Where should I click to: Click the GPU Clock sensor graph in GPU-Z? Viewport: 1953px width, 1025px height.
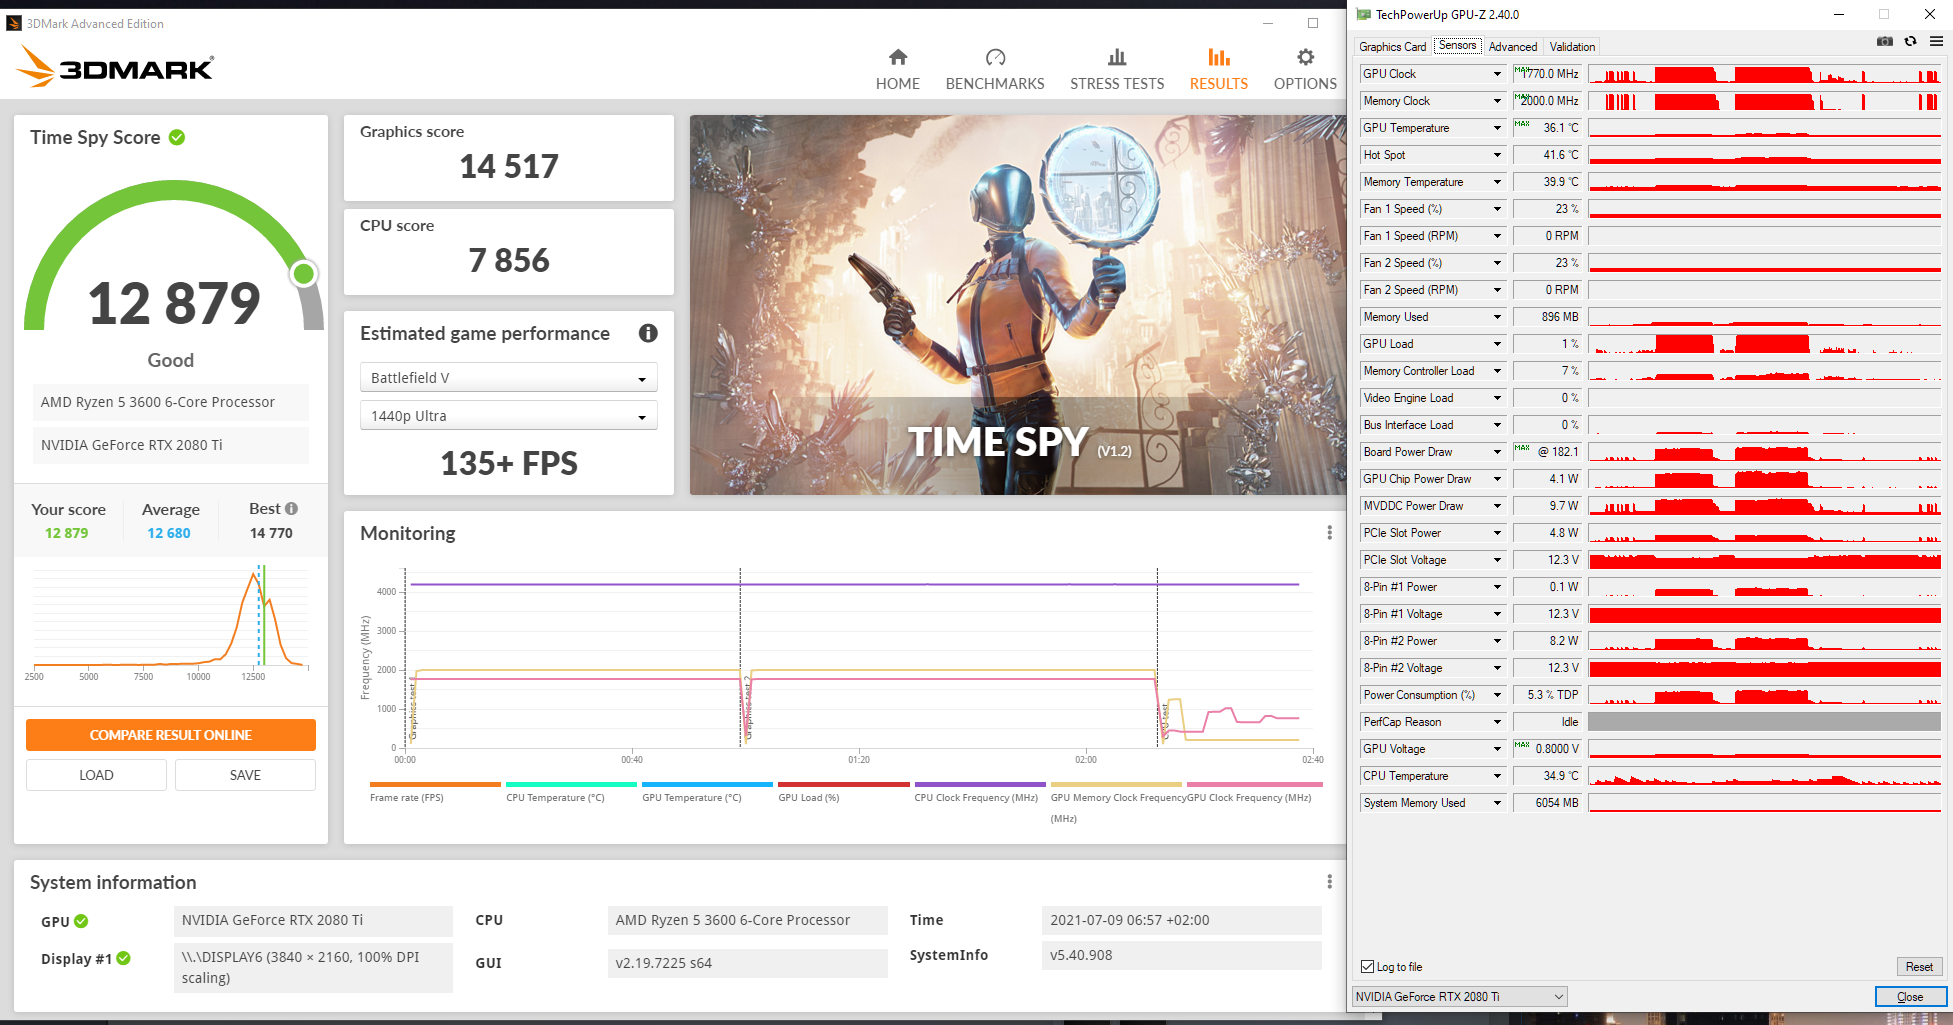coord(1764,74)
